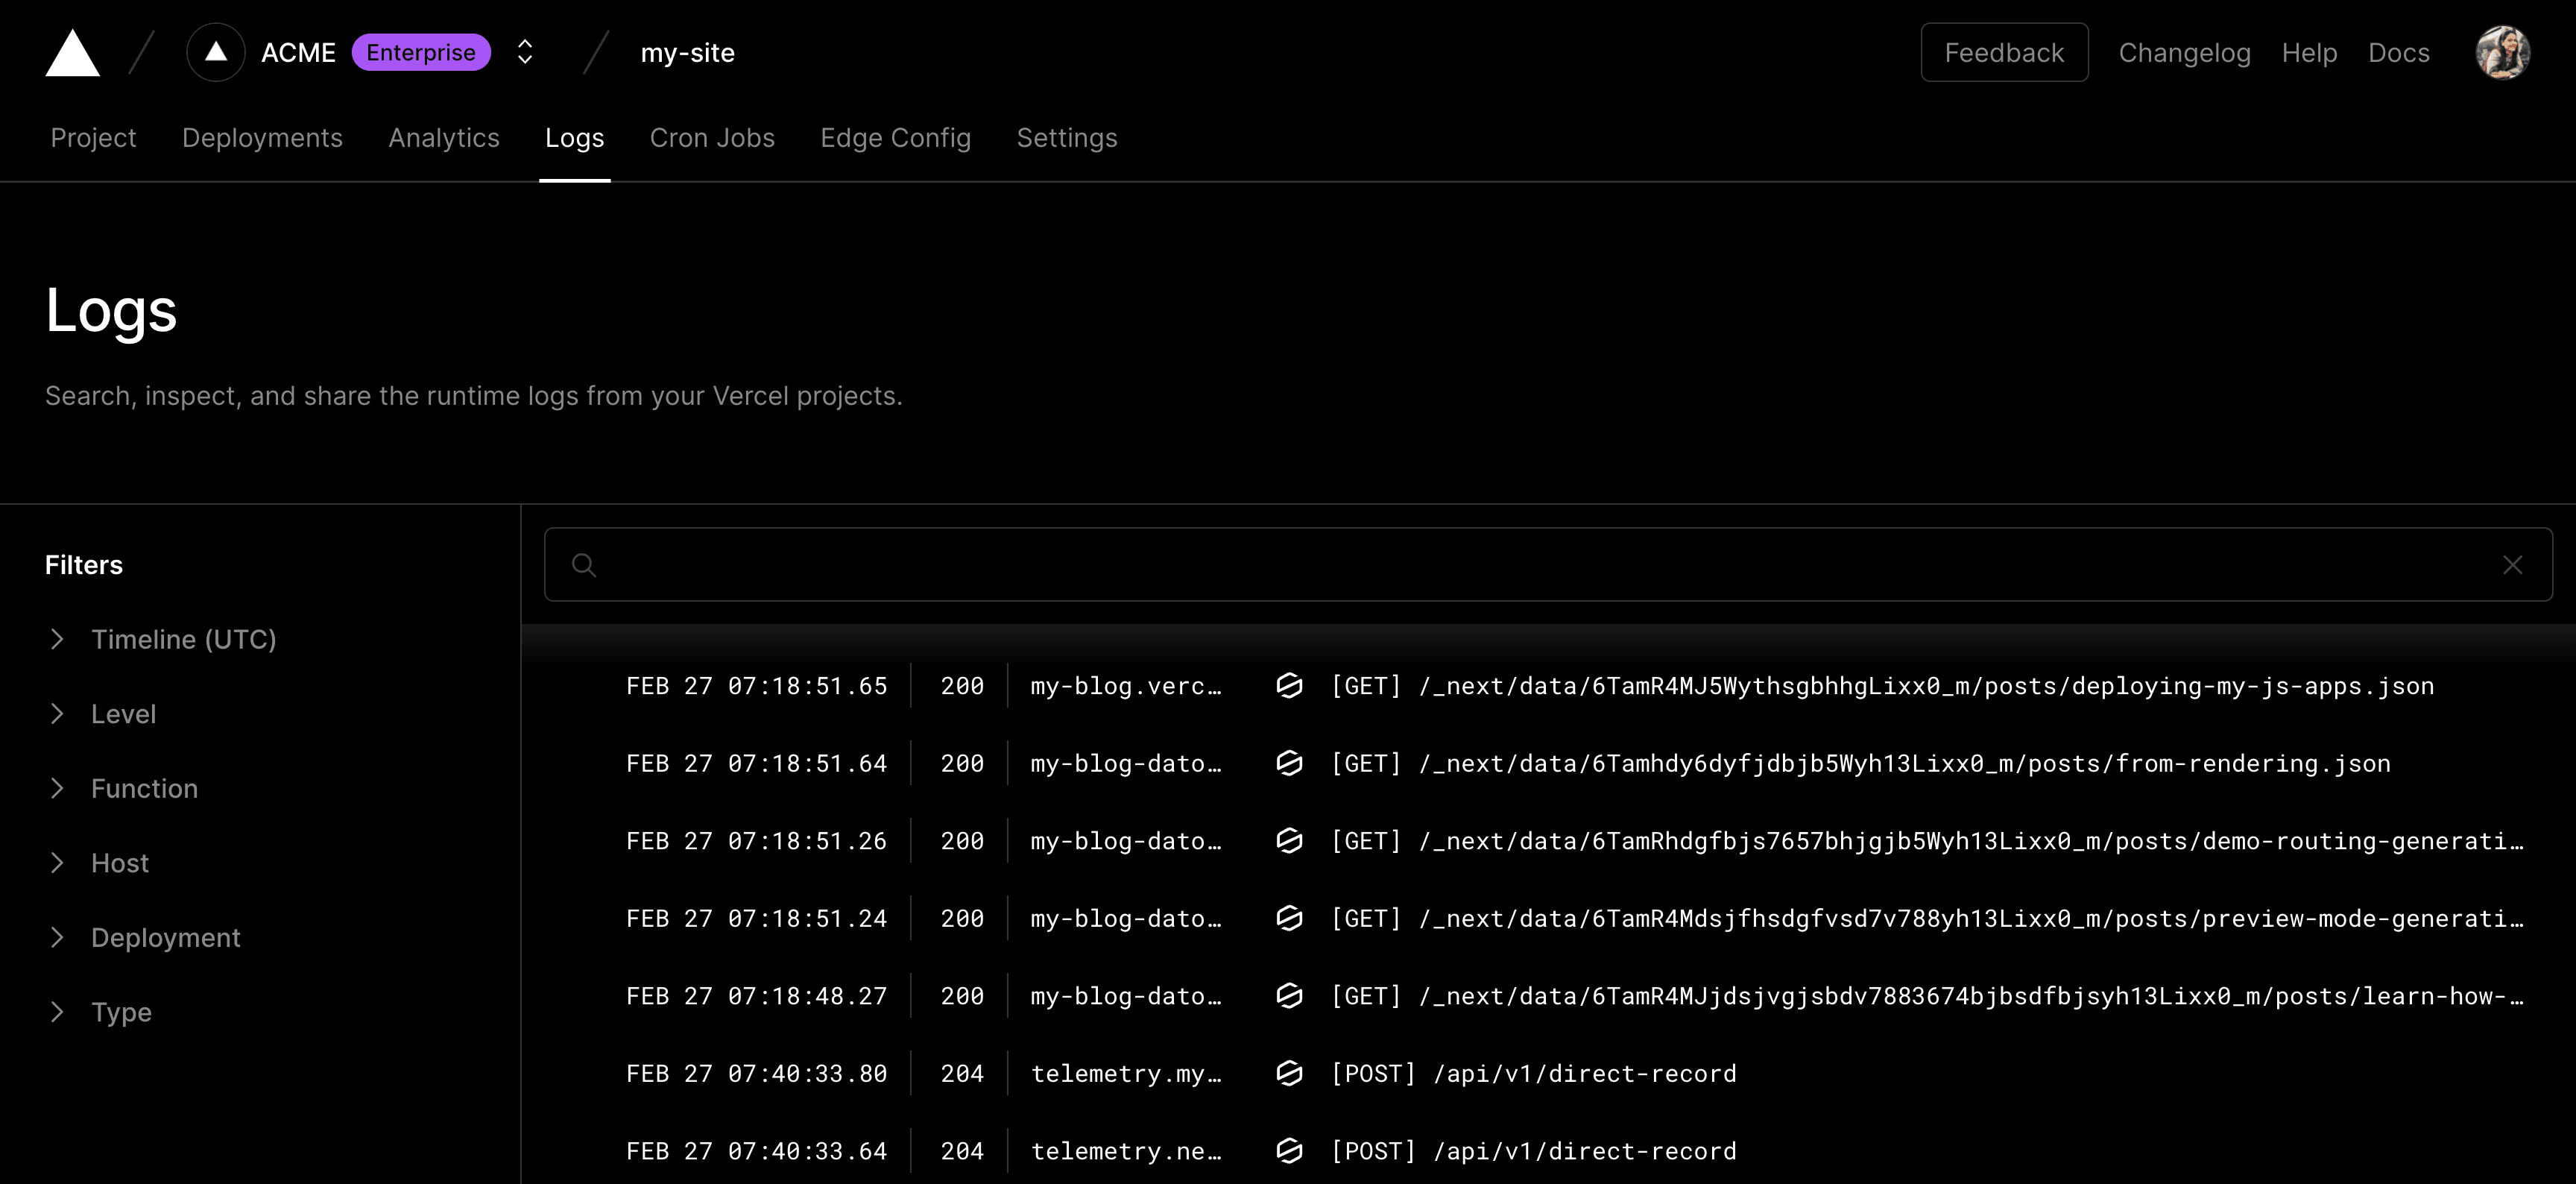Click your profile avatar in the top right
This screenshot has height=1184, width=2576.
(x=2502, y=52)
